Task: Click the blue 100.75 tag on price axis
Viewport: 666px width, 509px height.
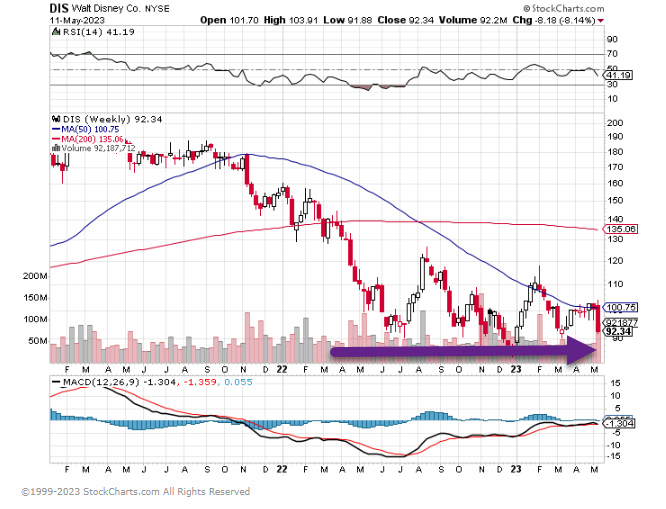Action: (621, 307)
